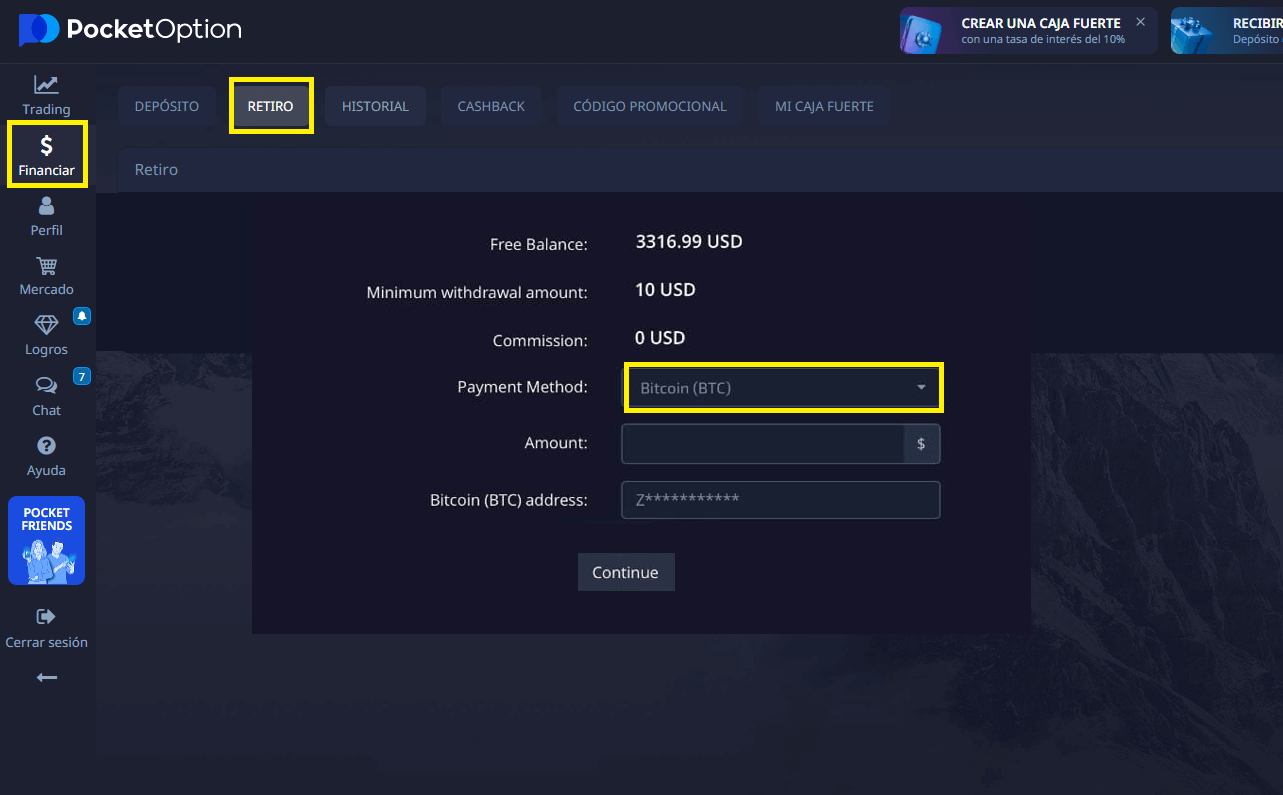Switch to the Retiro tab
The image size is (1283, 795).
tap(271, 106)
